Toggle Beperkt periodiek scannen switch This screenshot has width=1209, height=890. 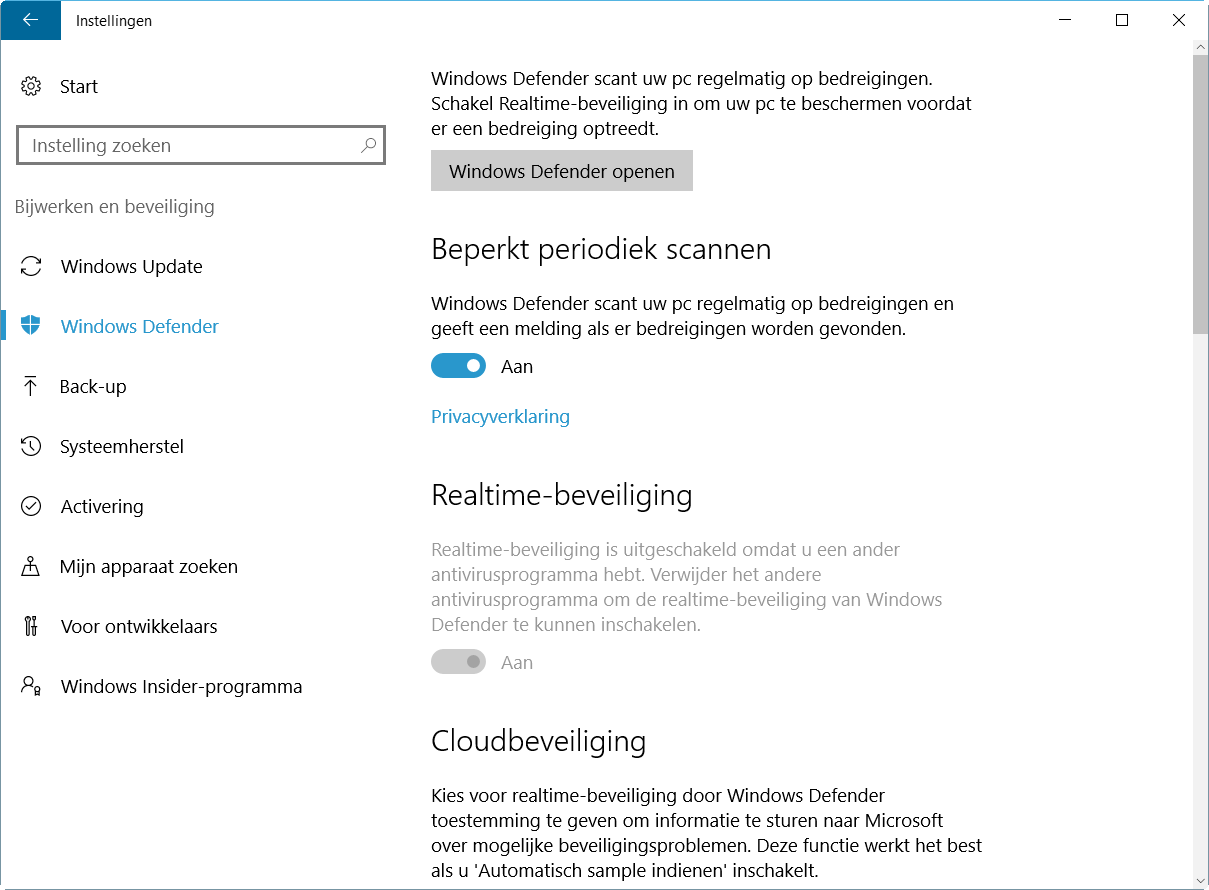[458, 366]
